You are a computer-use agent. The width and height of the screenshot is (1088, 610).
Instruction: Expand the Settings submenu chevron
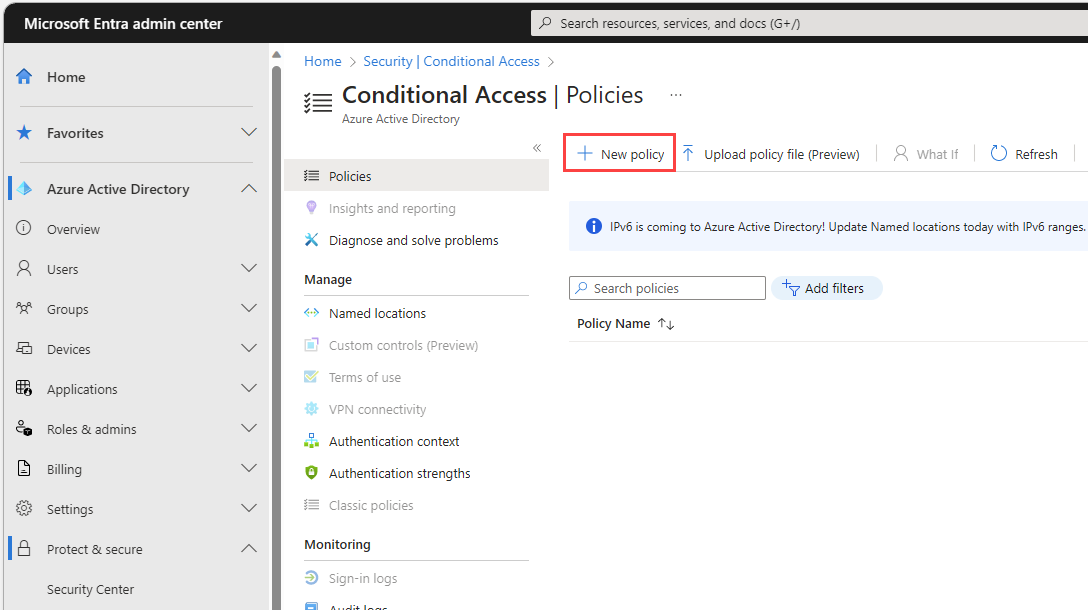point(248,508)
